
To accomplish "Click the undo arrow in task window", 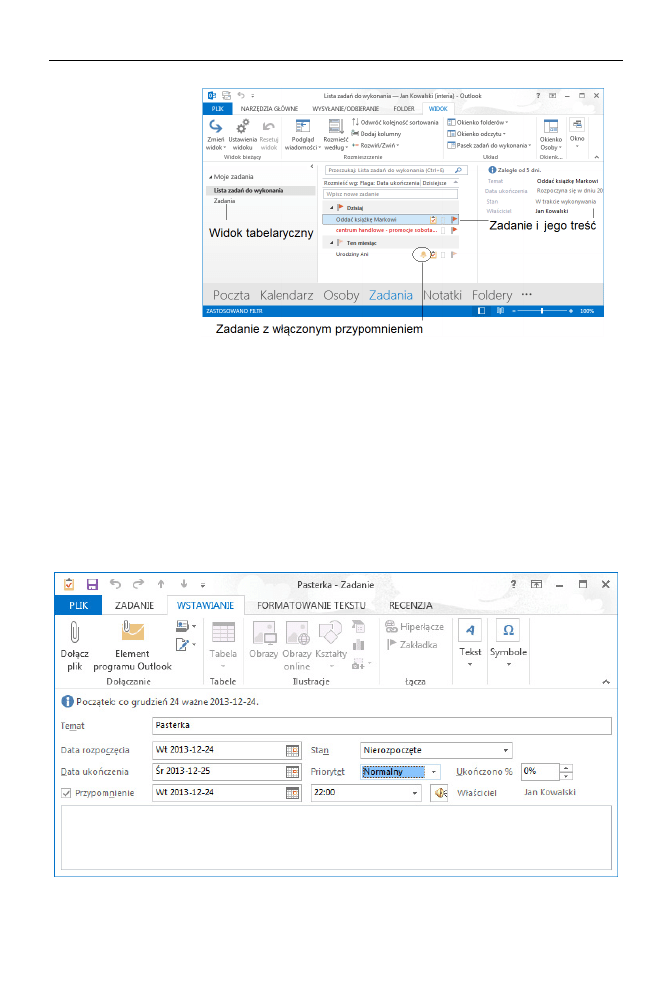I will click(115, 584).
